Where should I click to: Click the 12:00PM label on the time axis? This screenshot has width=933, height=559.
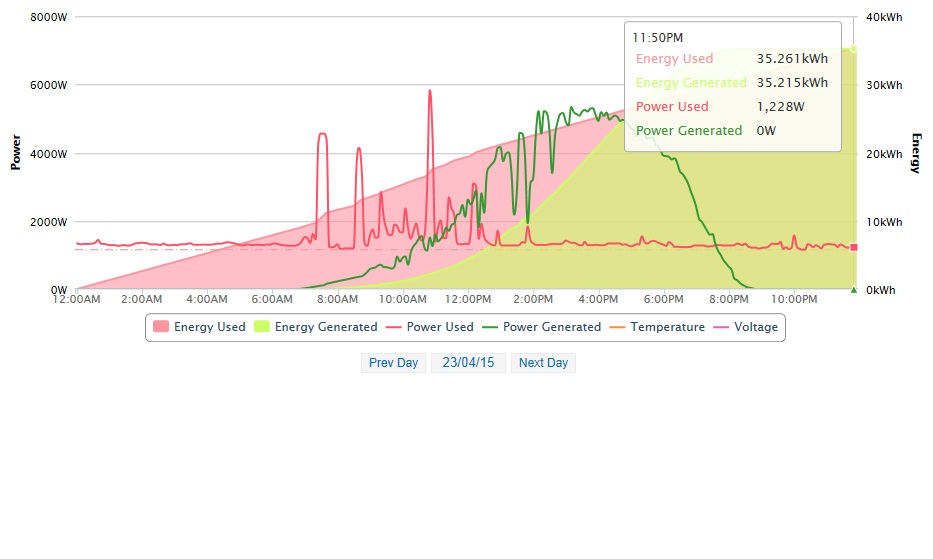(x=468, y=299)
